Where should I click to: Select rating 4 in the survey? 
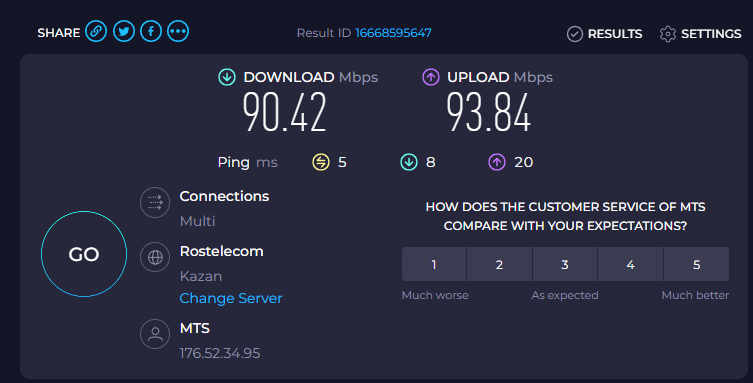click(x=631, y=264)
